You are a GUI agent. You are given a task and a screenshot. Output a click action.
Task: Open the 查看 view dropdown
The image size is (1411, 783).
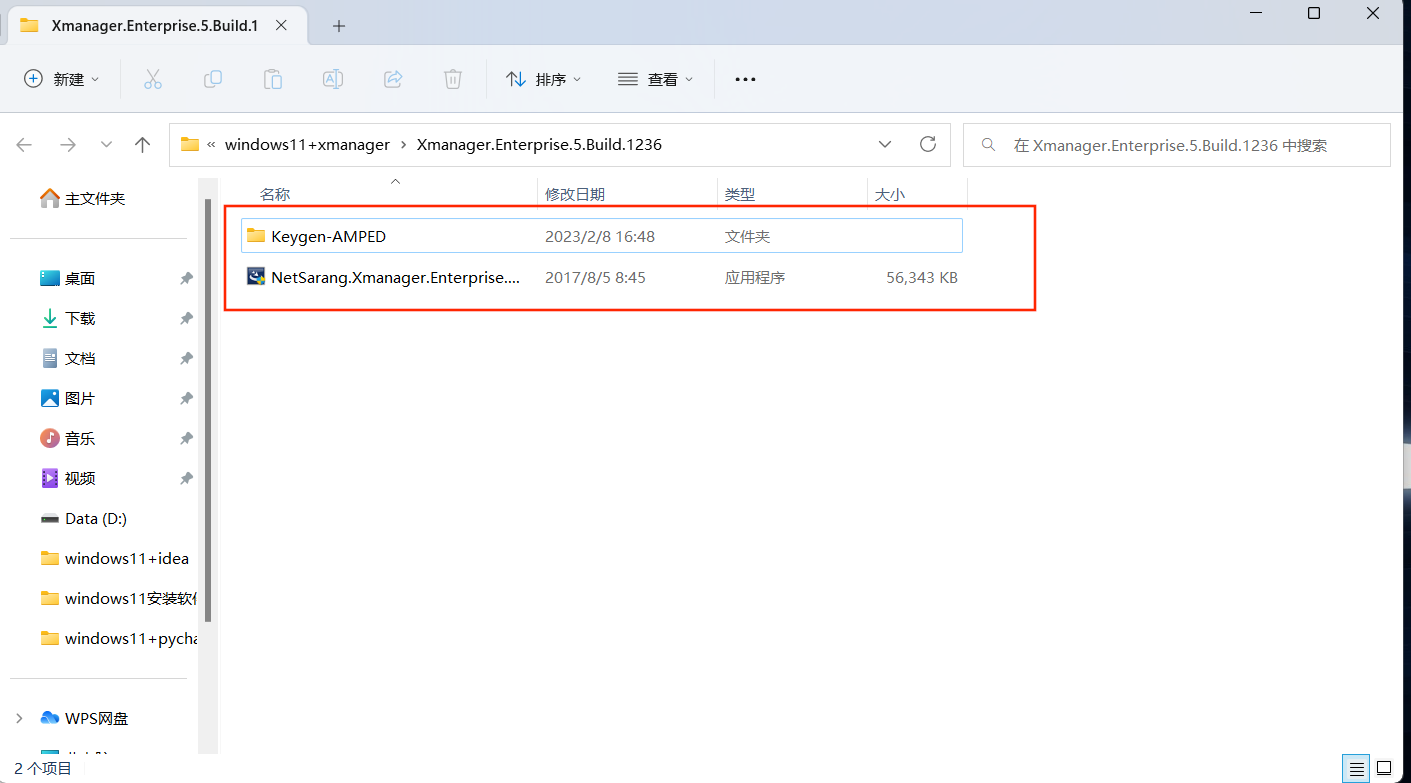point(656,79)
